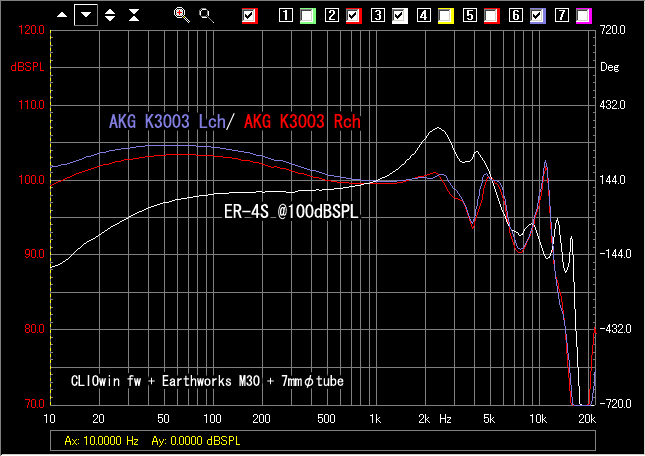The width and height of the screenshot is (645, 456).
Task: Click the overlay 3 number button
Action: [378, 15]
